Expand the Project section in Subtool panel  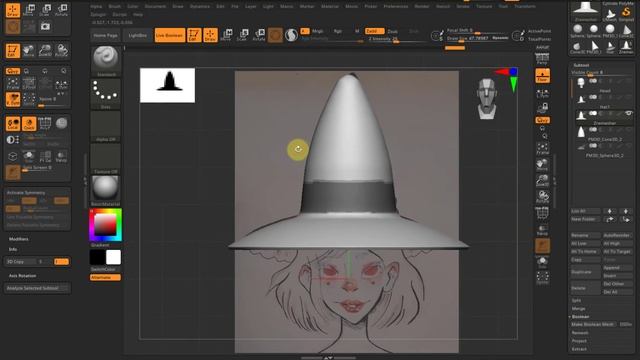tap(579, 341)
